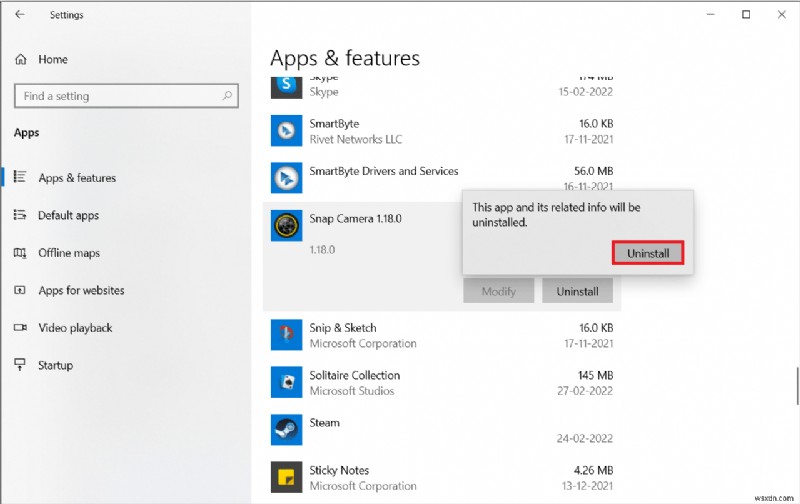Go back using the back arrow
This screenshot has width=800, height=504.
pyautogui.click(x=21, y=15)
